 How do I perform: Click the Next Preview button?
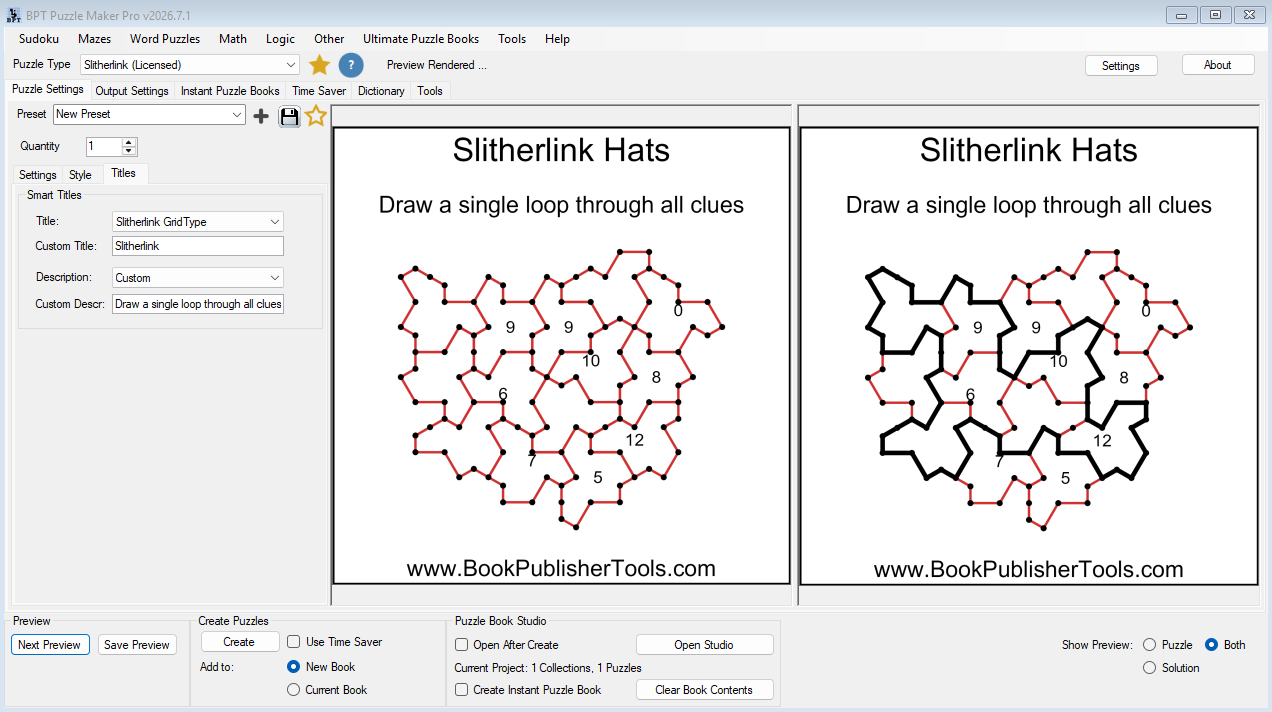(50, 645)
